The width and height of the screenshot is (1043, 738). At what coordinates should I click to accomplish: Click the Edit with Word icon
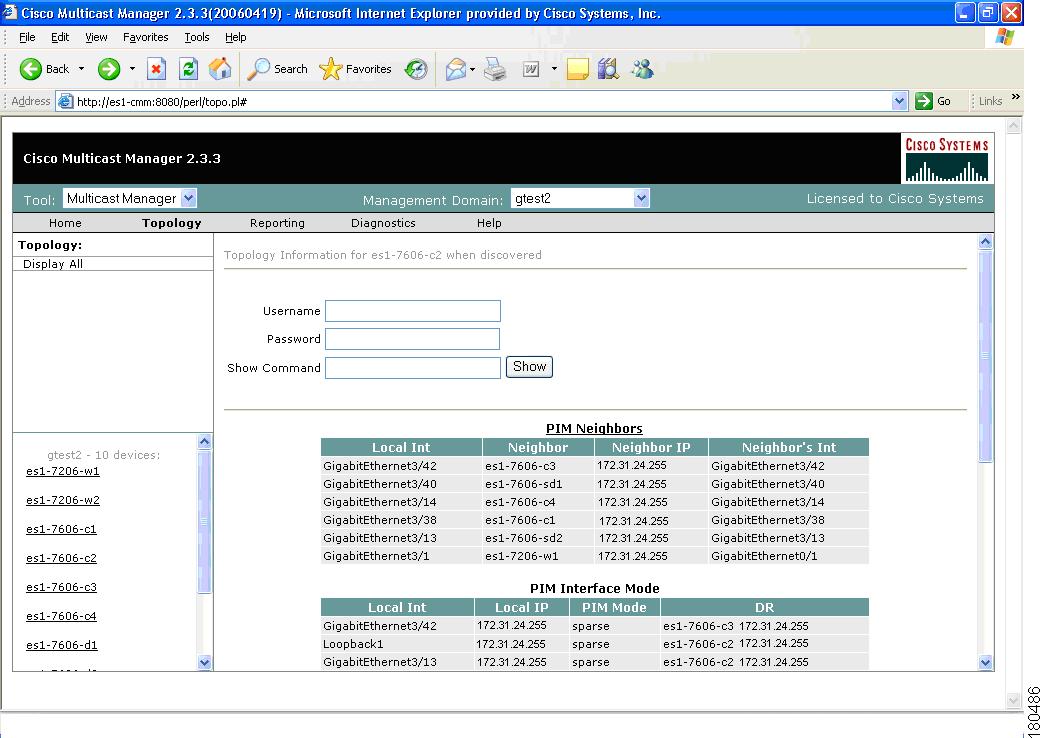[x=531, y=69]
